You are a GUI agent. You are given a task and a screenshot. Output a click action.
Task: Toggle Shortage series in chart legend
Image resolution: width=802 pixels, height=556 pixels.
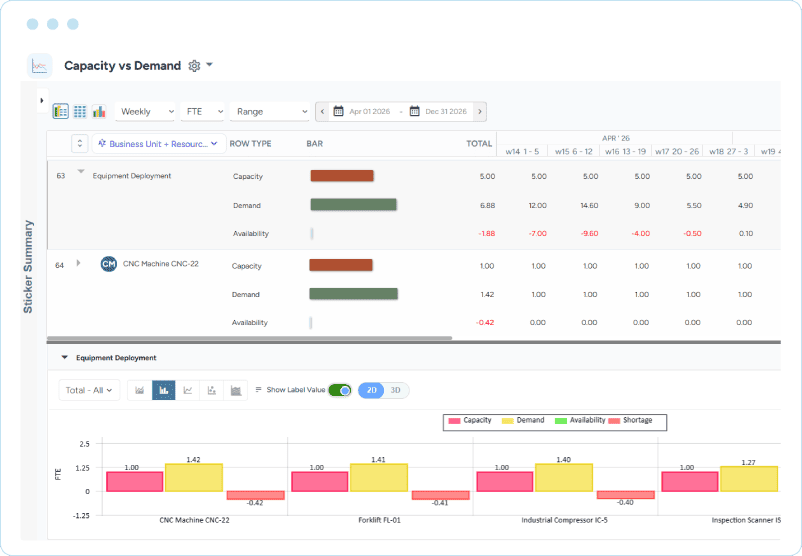(631, 420)
